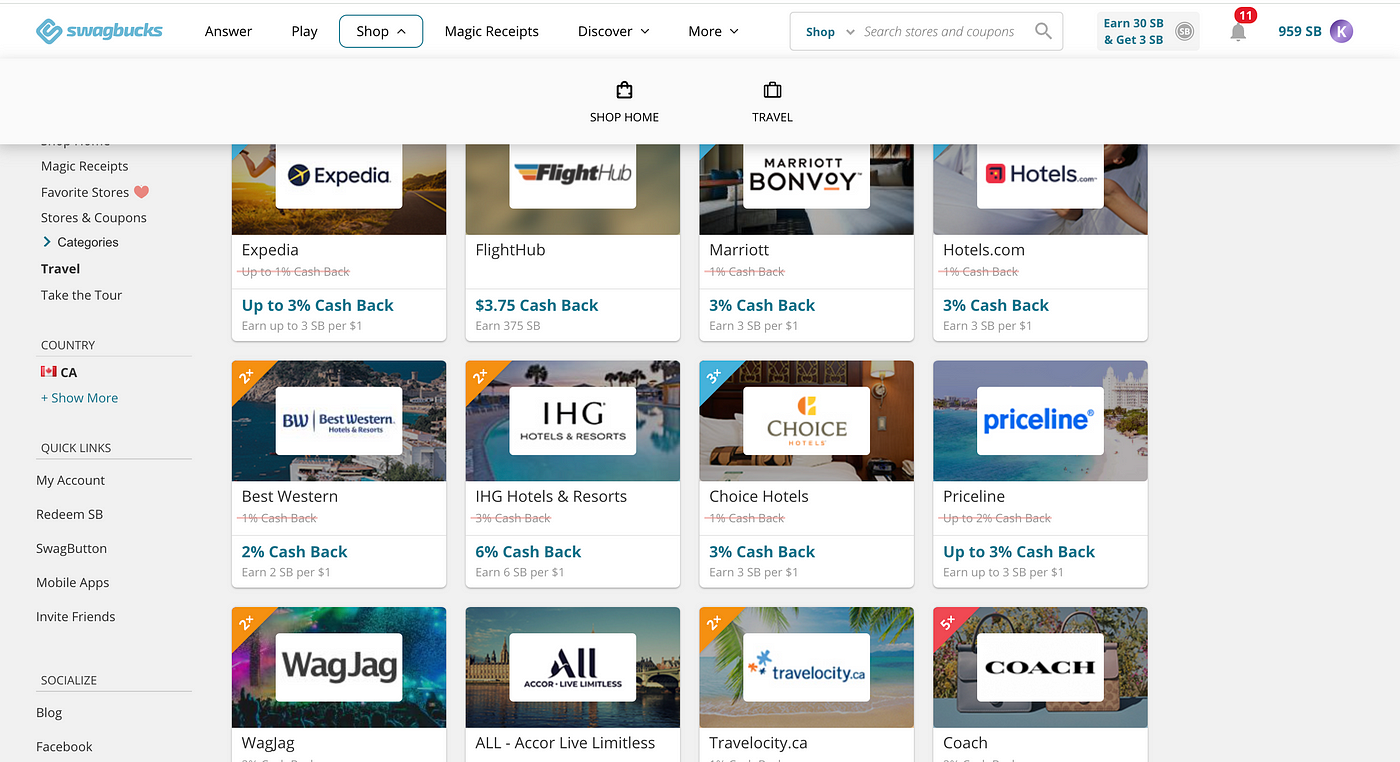The width and height of the screenshot is (1400, 762).
Task: Click the Coach store name
Action: [x=965, y=743]
